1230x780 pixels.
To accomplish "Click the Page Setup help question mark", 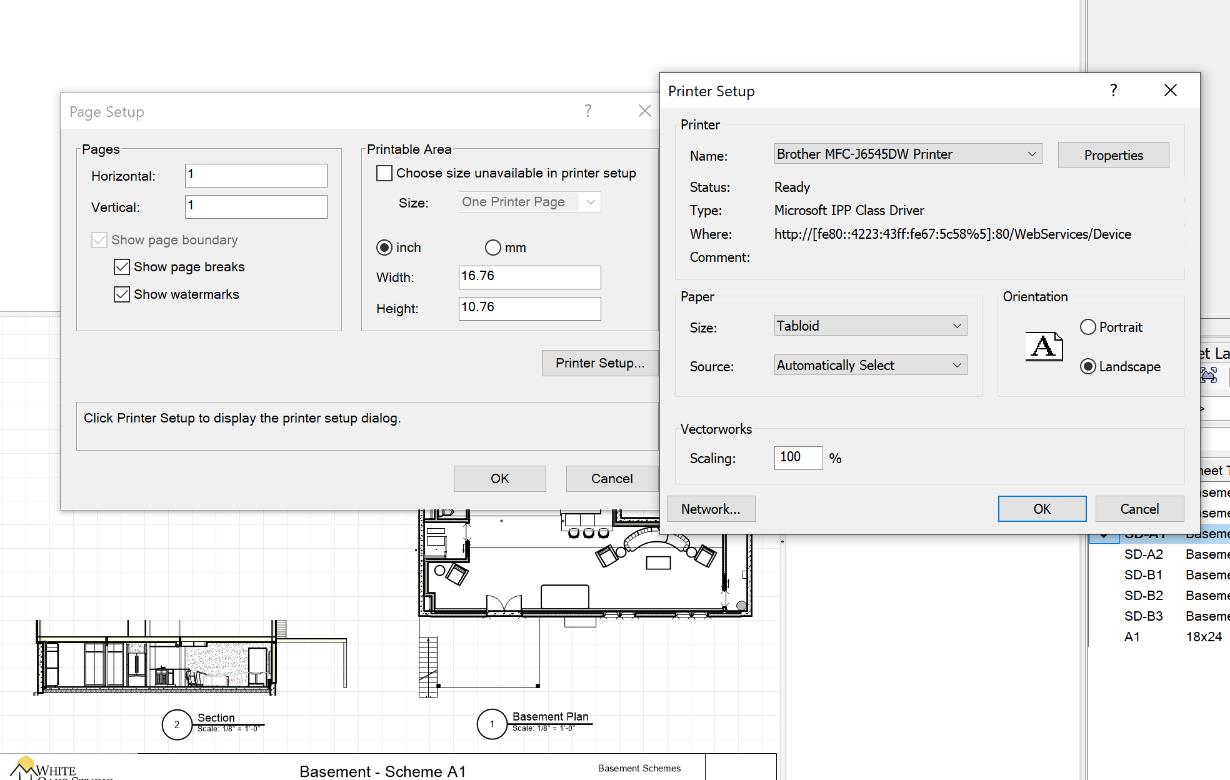I will click(x=588, y=111).
